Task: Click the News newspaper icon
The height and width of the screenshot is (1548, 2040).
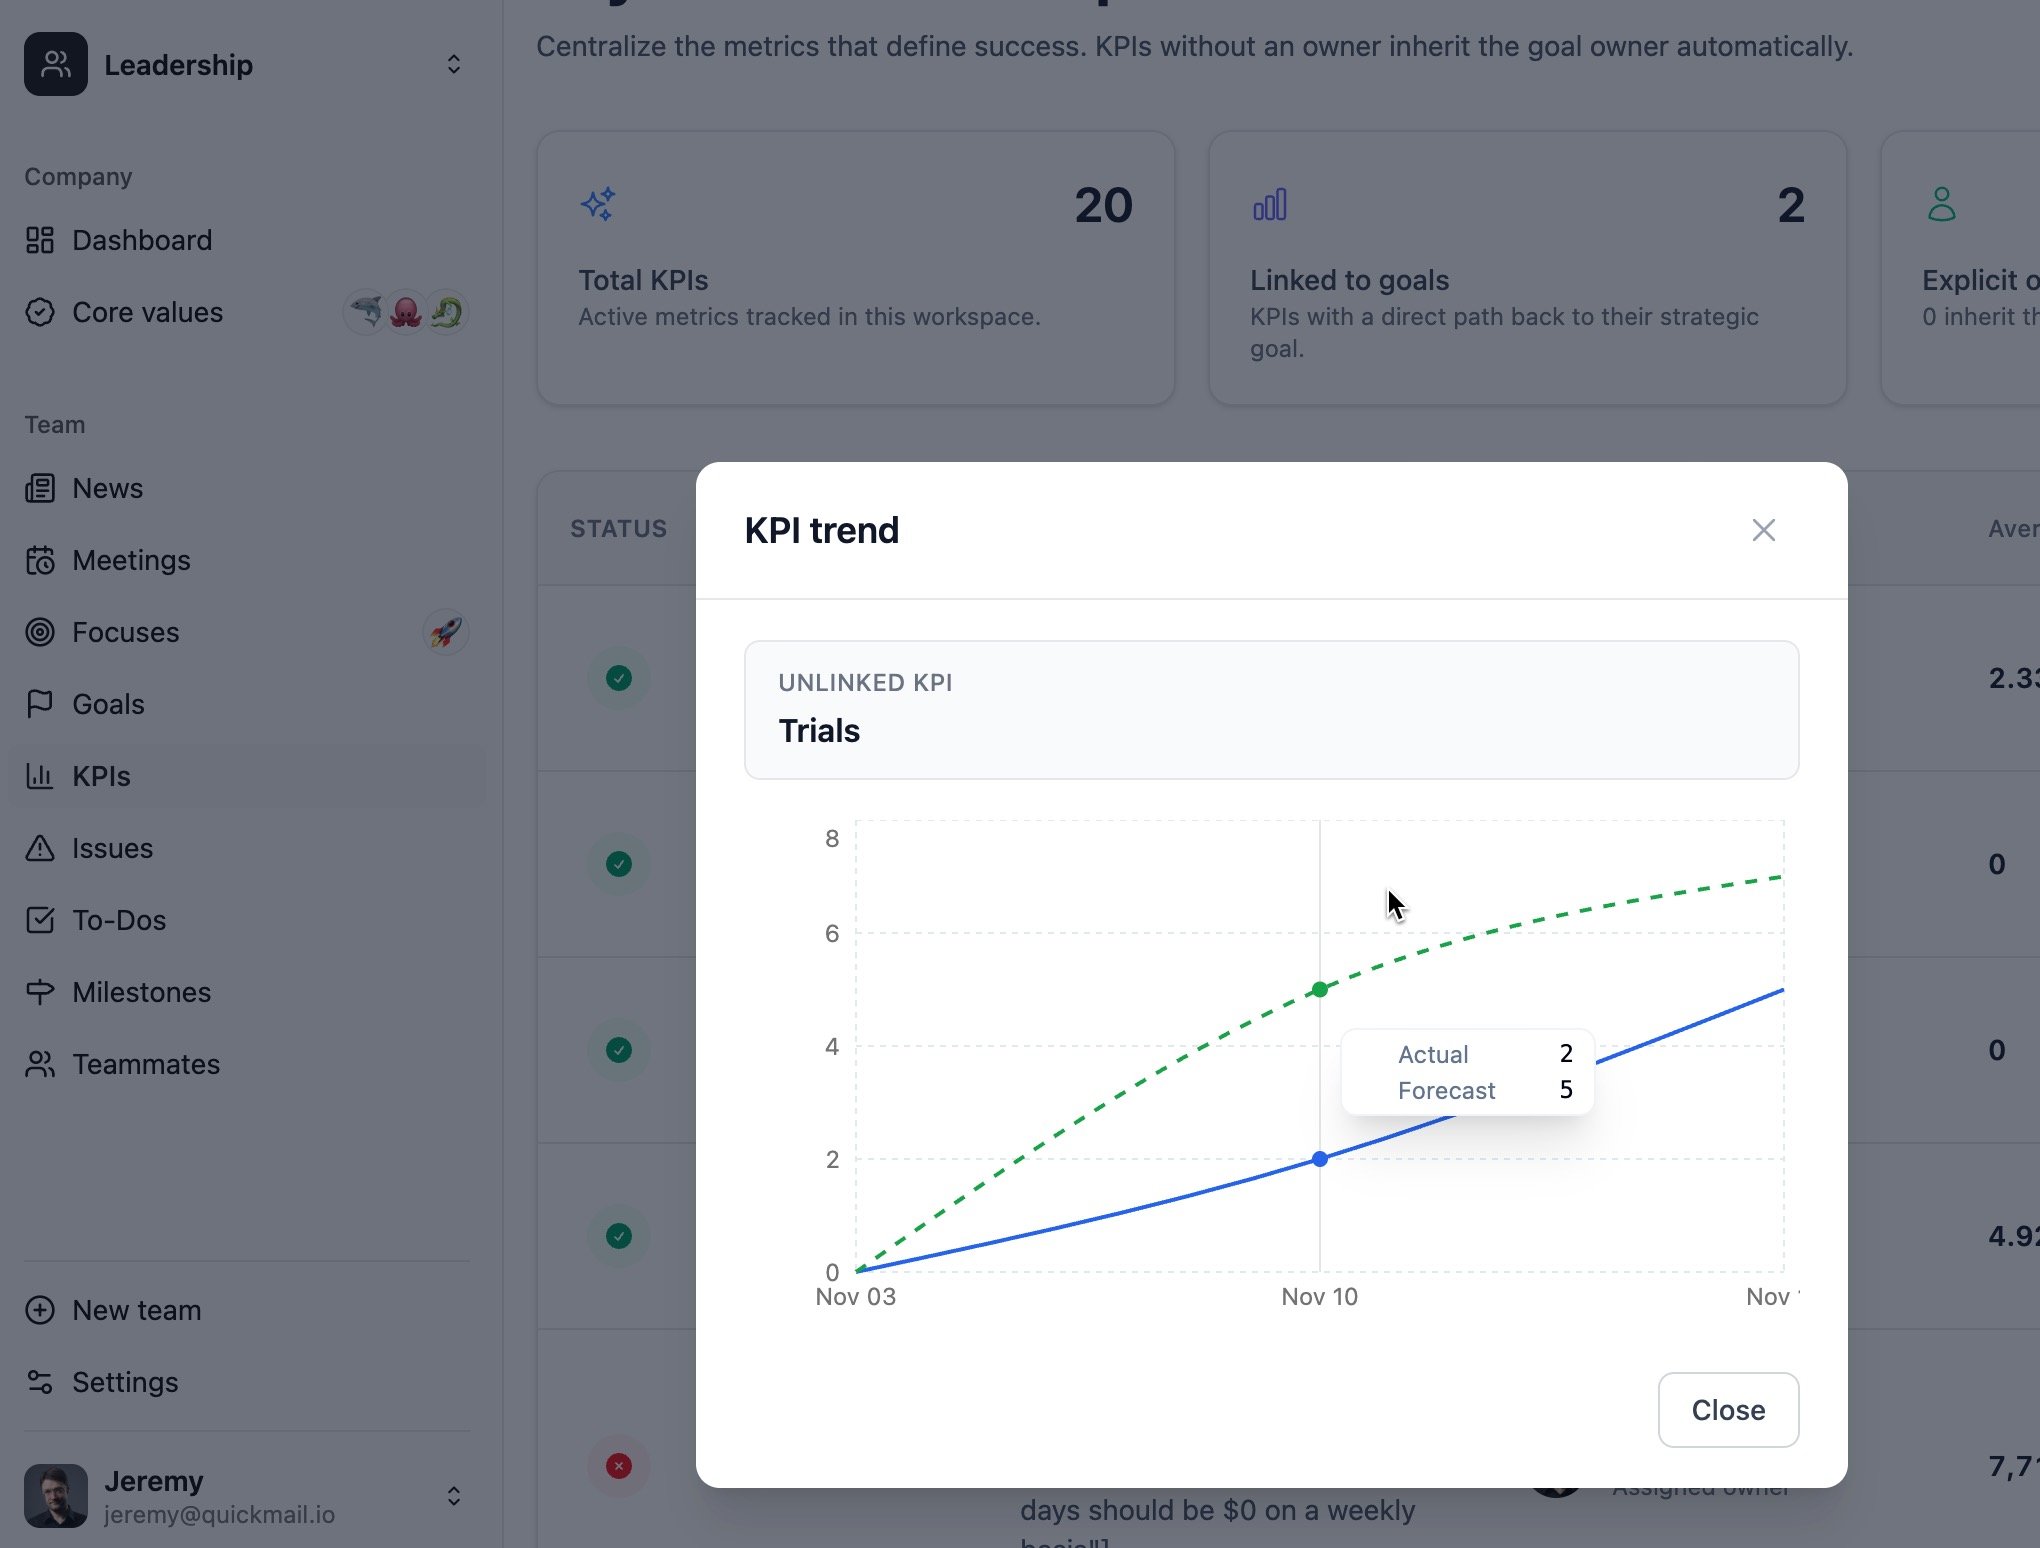Action: coord(40,488)
